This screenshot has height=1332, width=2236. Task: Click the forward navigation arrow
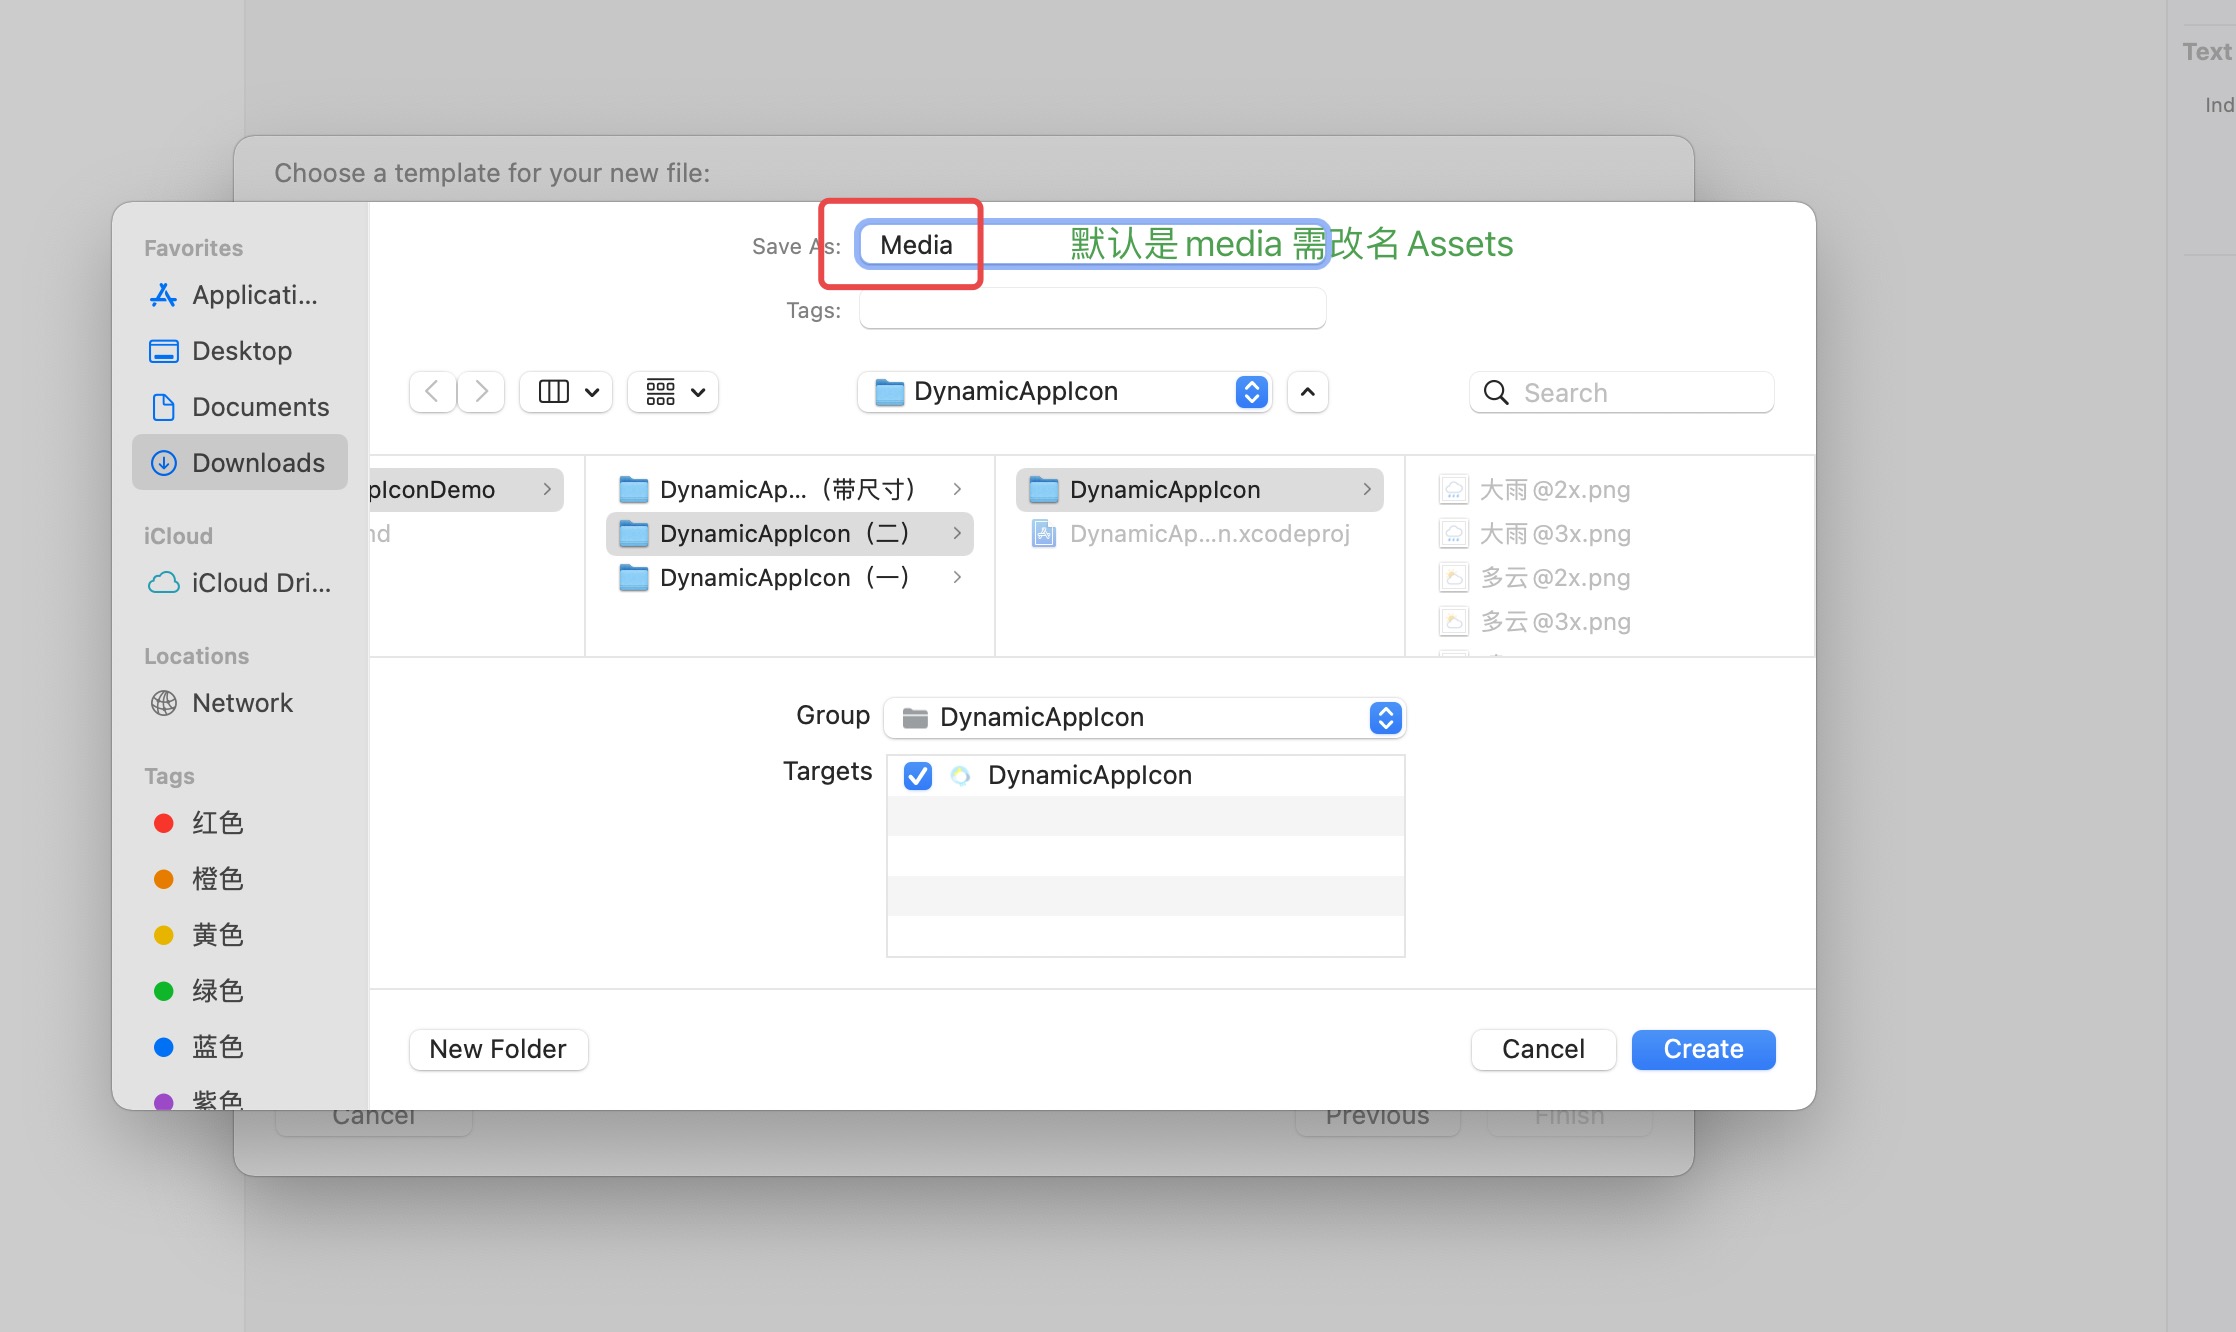click(x=481, y=391)
